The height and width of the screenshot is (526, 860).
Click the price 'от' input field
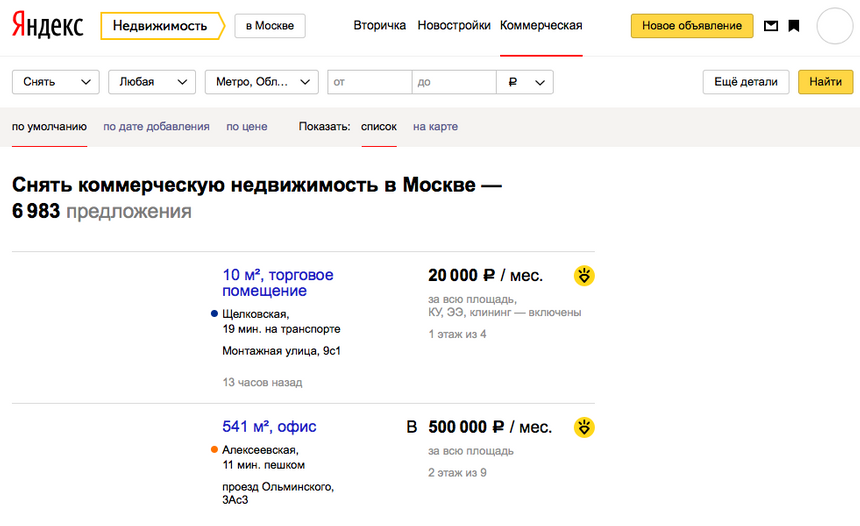[x=369, y=82]
